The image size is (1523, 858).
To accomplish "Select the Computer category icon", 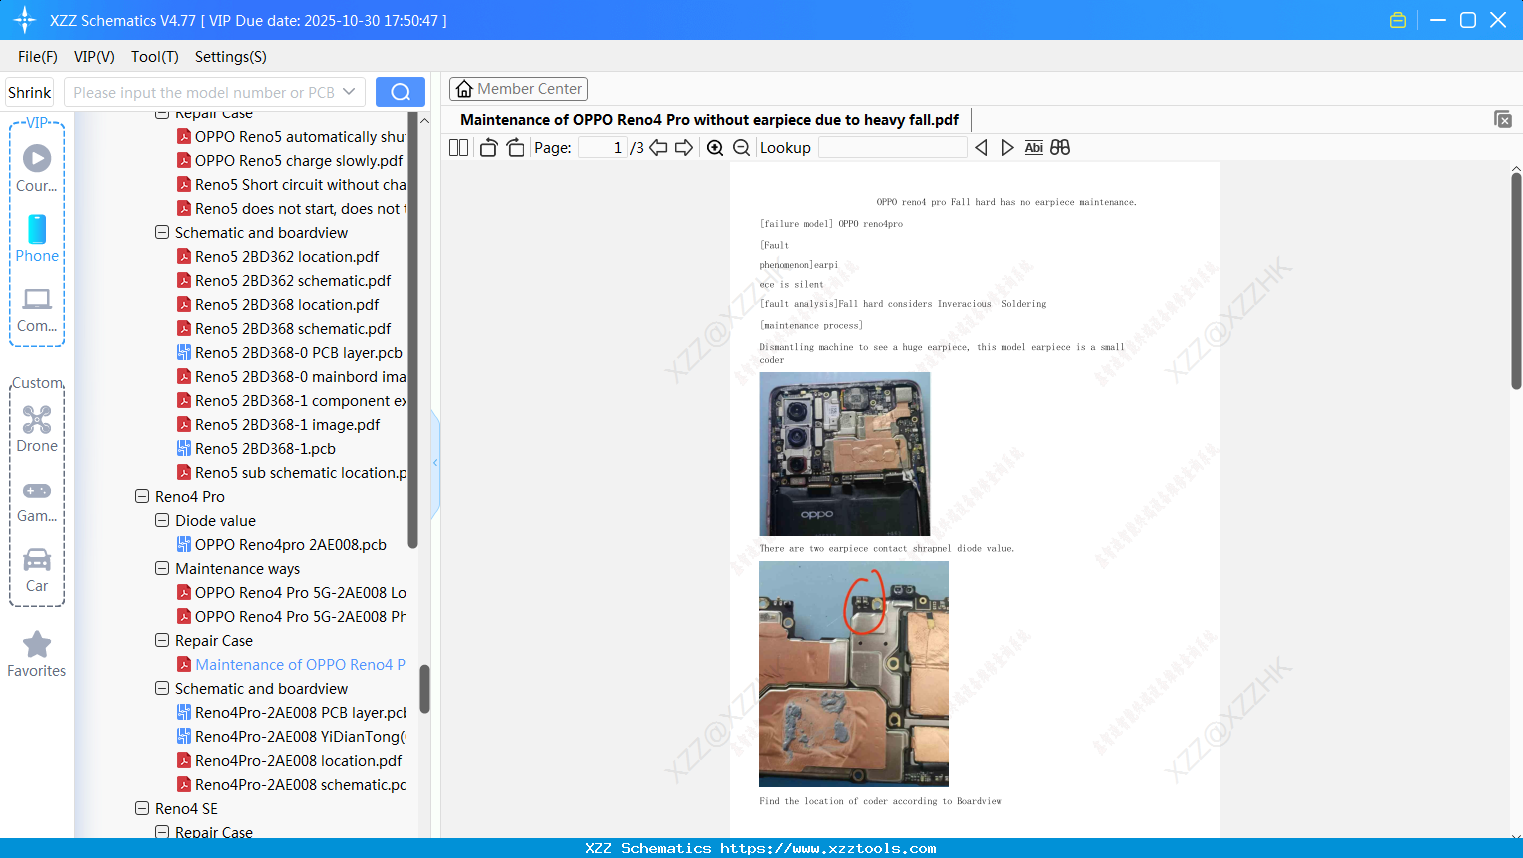I will (37, 309).
